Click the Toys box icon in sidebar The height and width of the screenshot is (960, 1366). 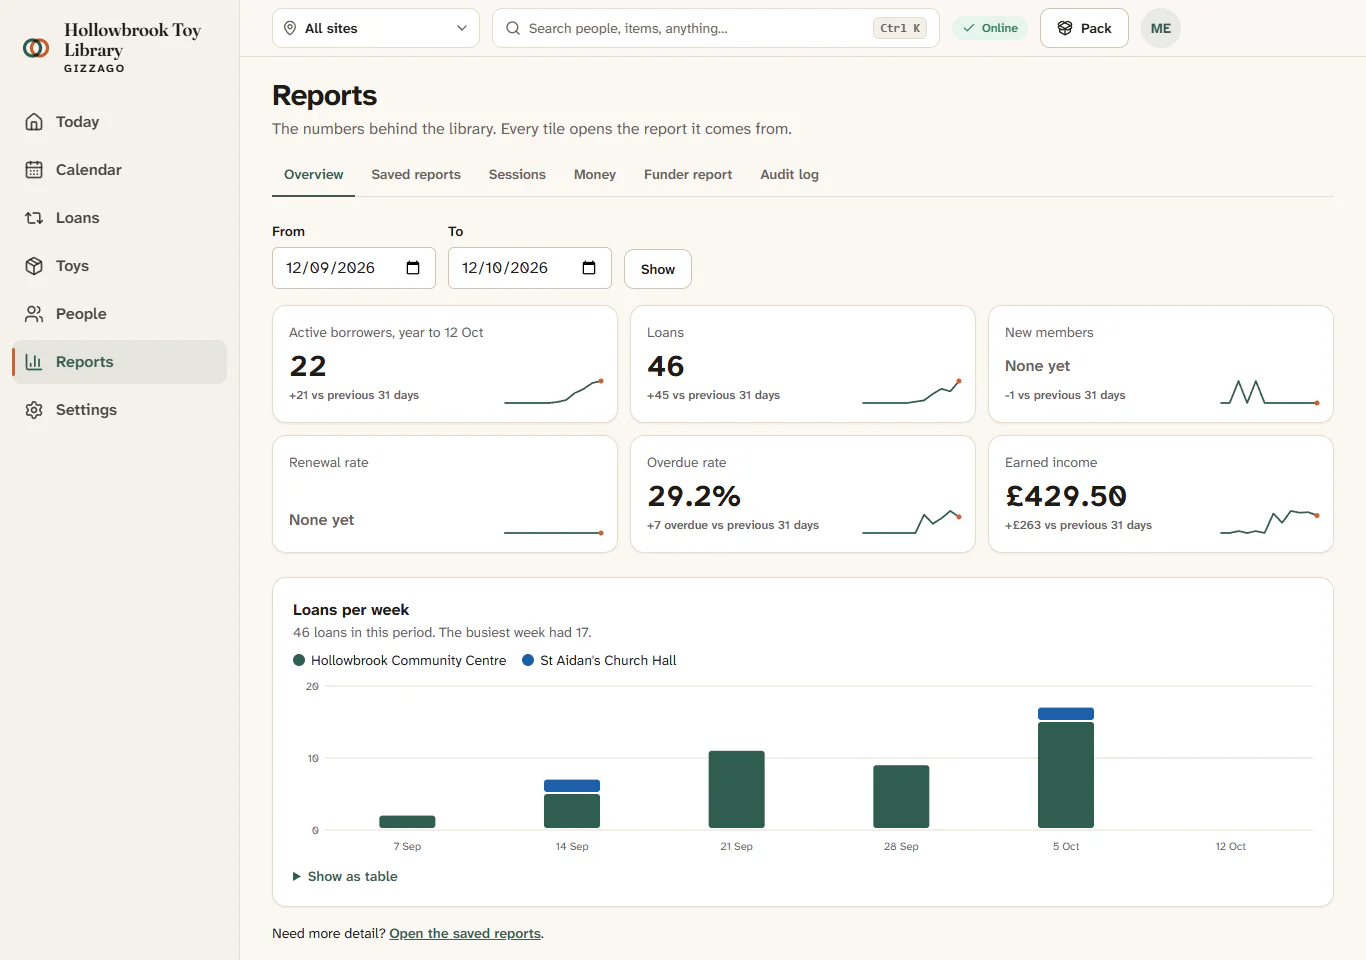(x=34, y=266)
